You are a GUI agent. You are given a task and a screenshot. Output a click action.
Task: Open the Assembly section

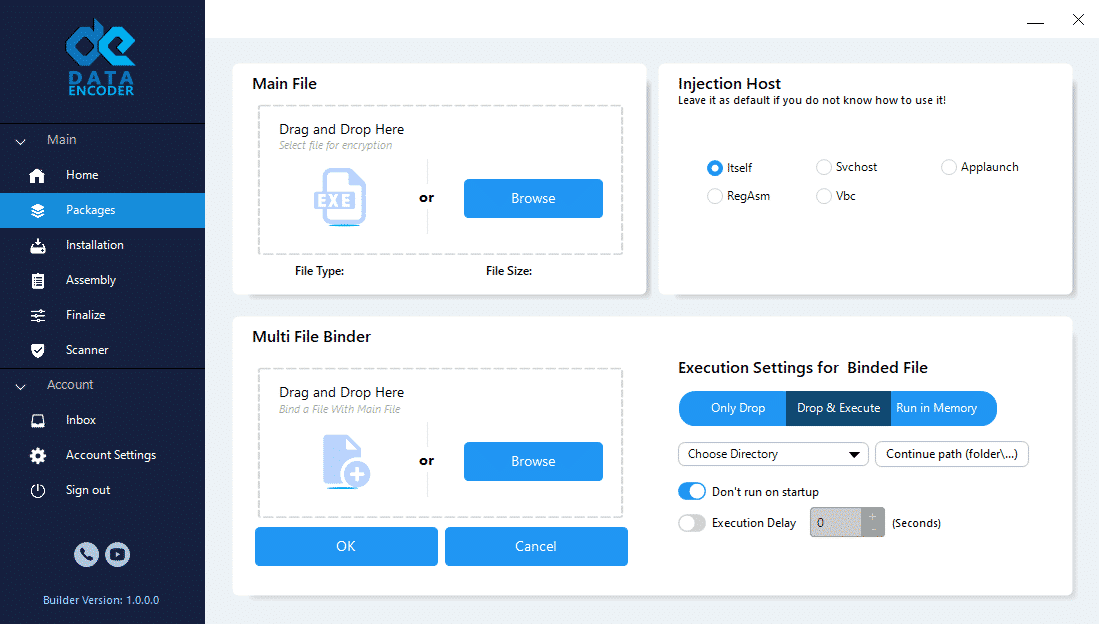102,280
